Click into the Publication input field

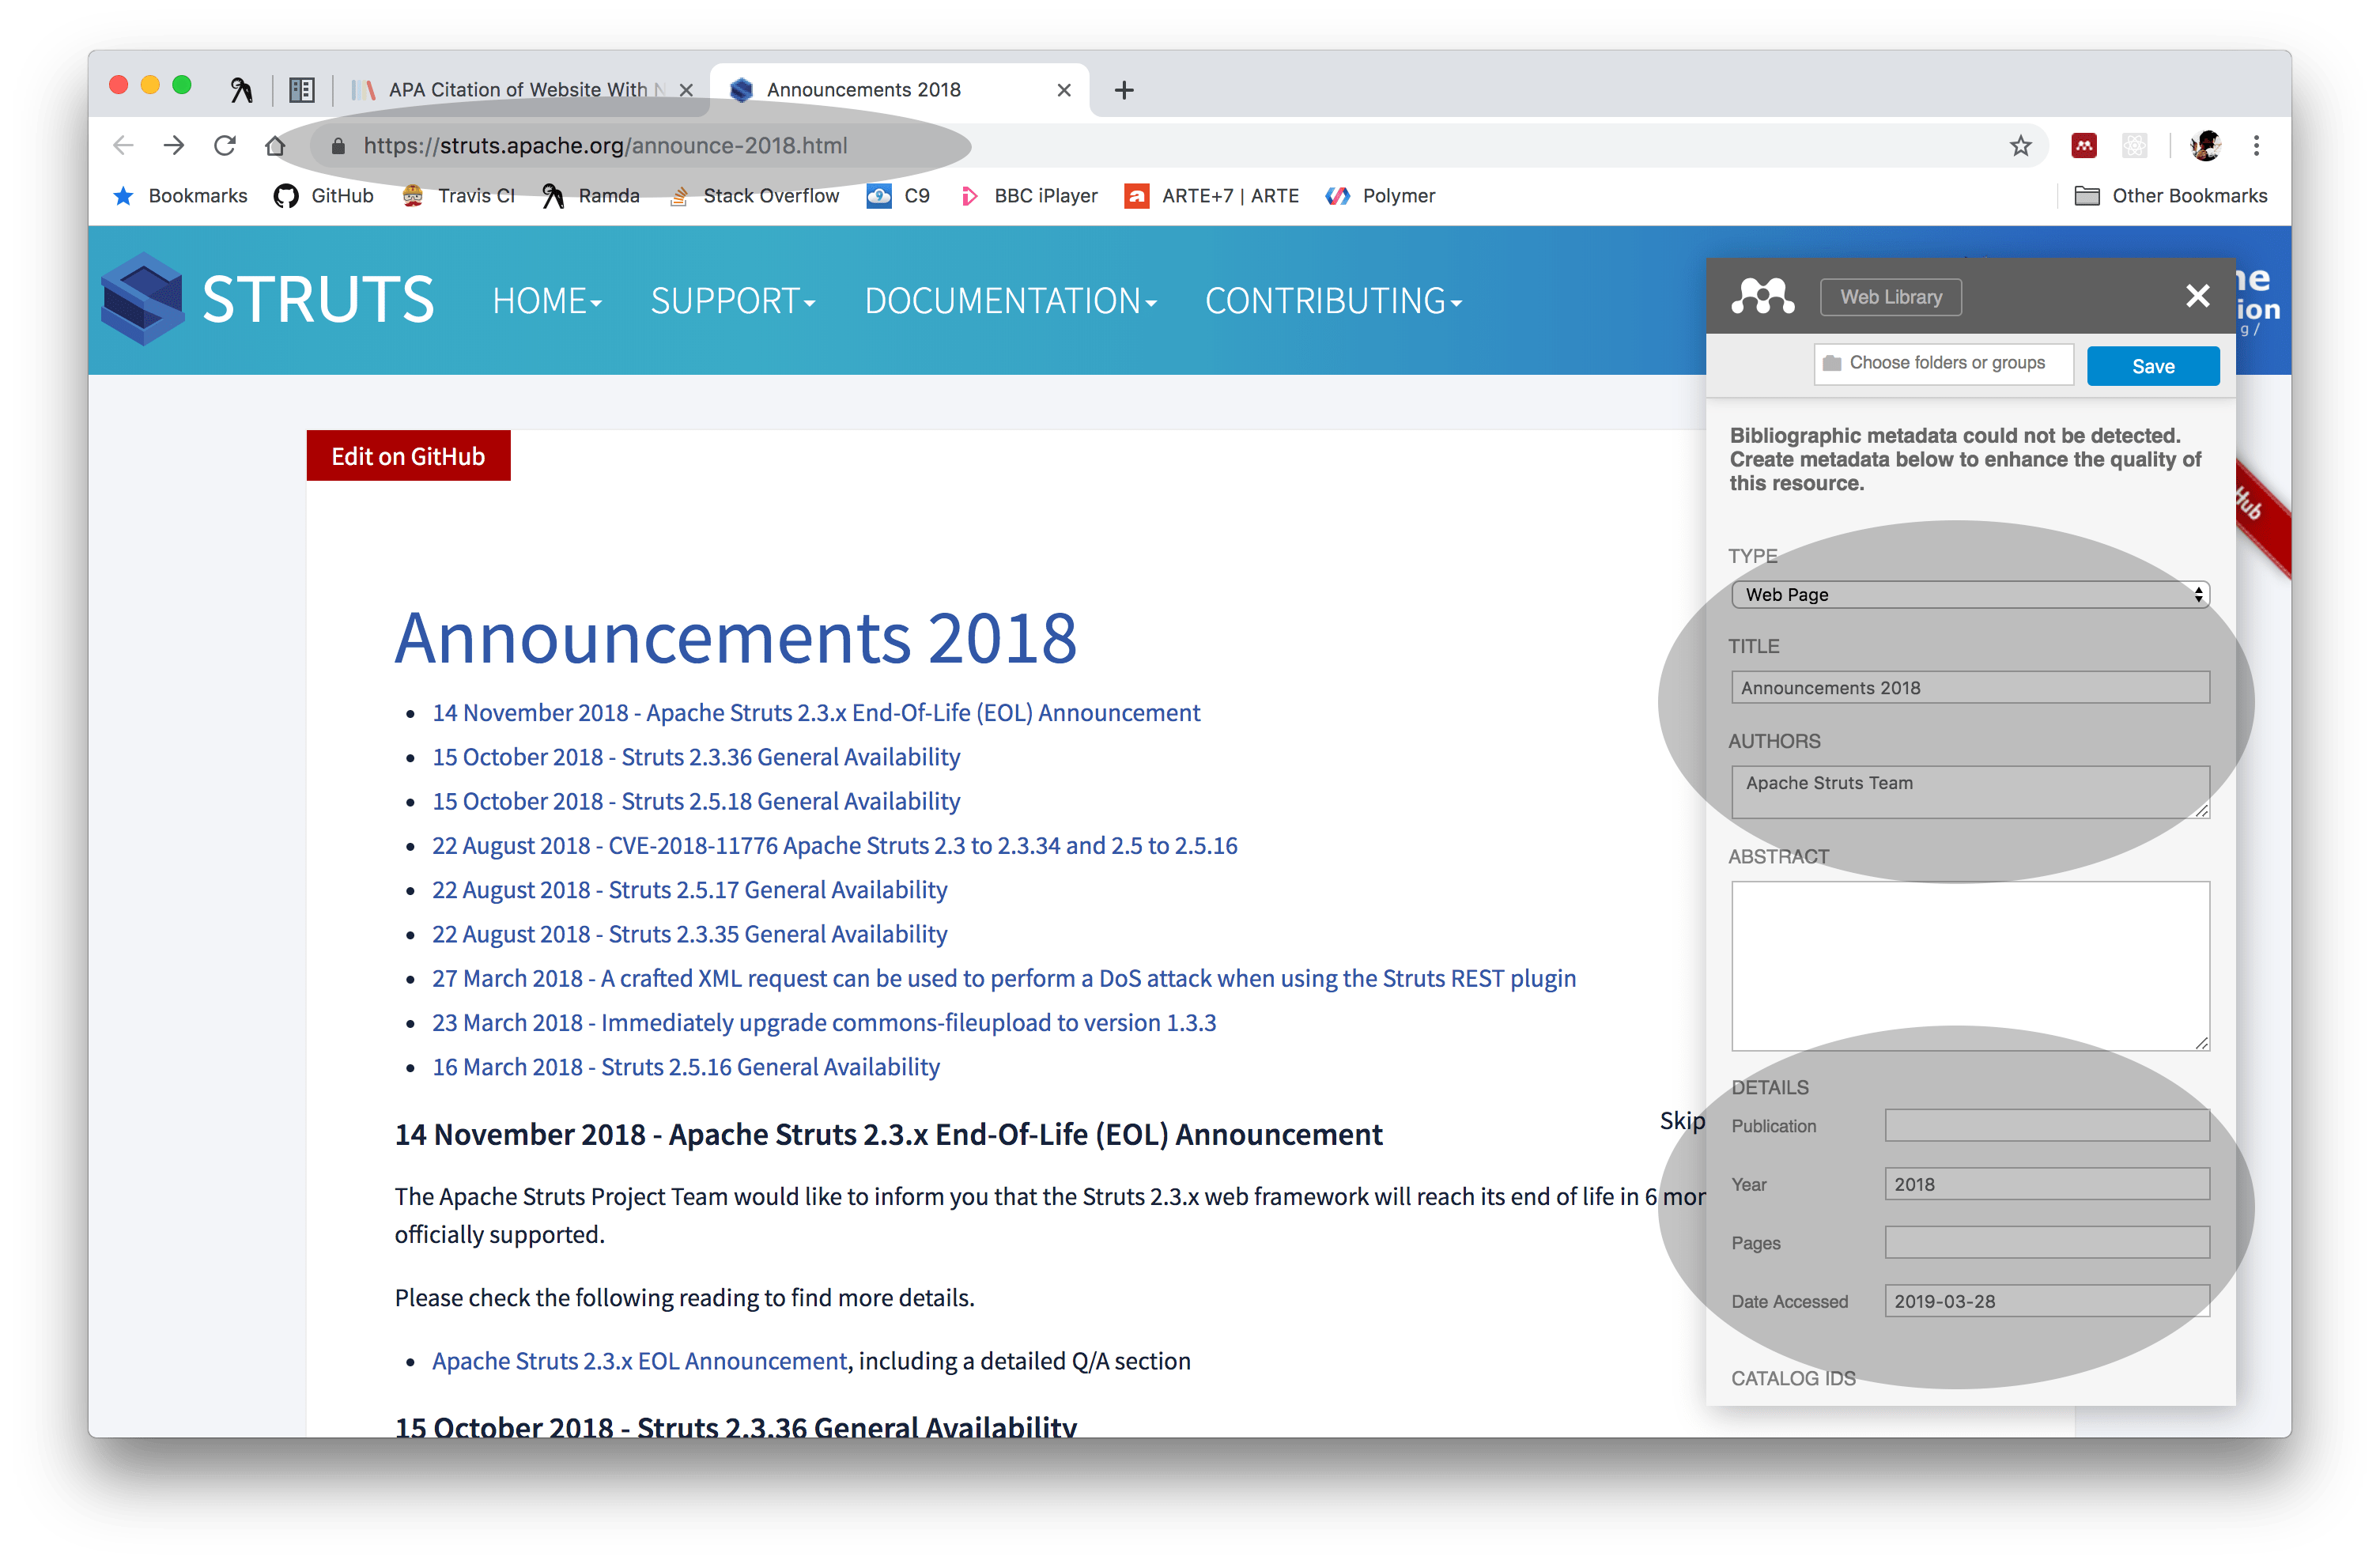point(2046,1126)
